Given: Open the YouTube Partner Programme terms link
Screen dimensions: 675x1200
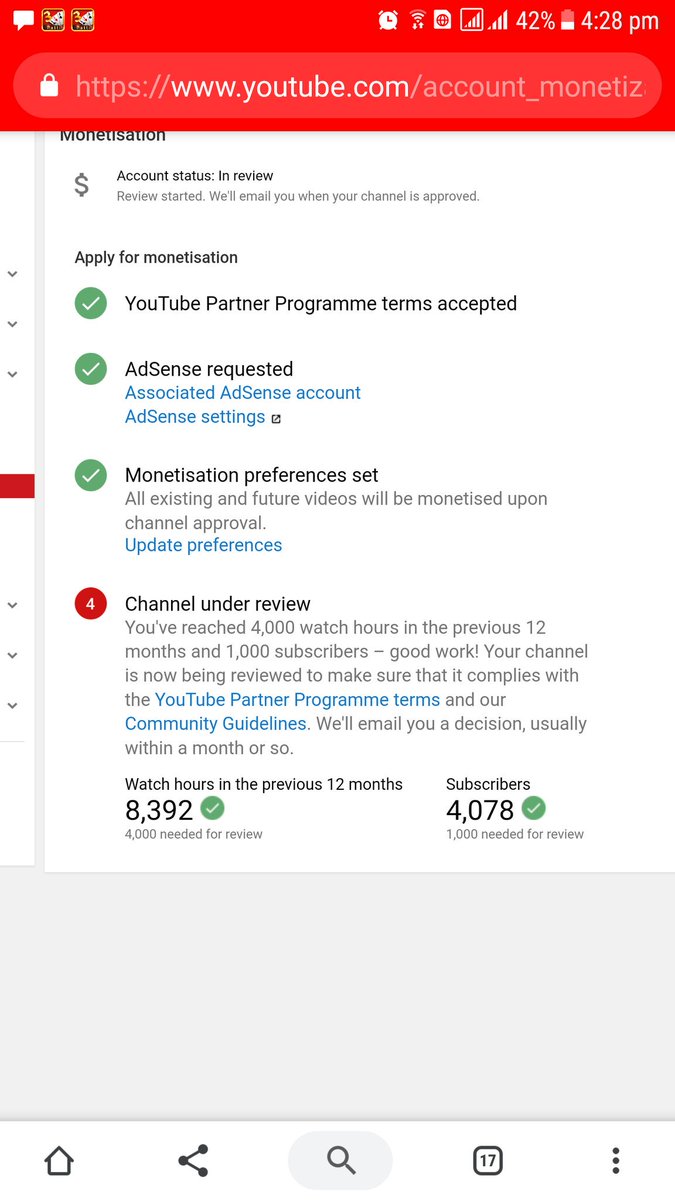Looking at the screenshot, I should tap(297, 700).
